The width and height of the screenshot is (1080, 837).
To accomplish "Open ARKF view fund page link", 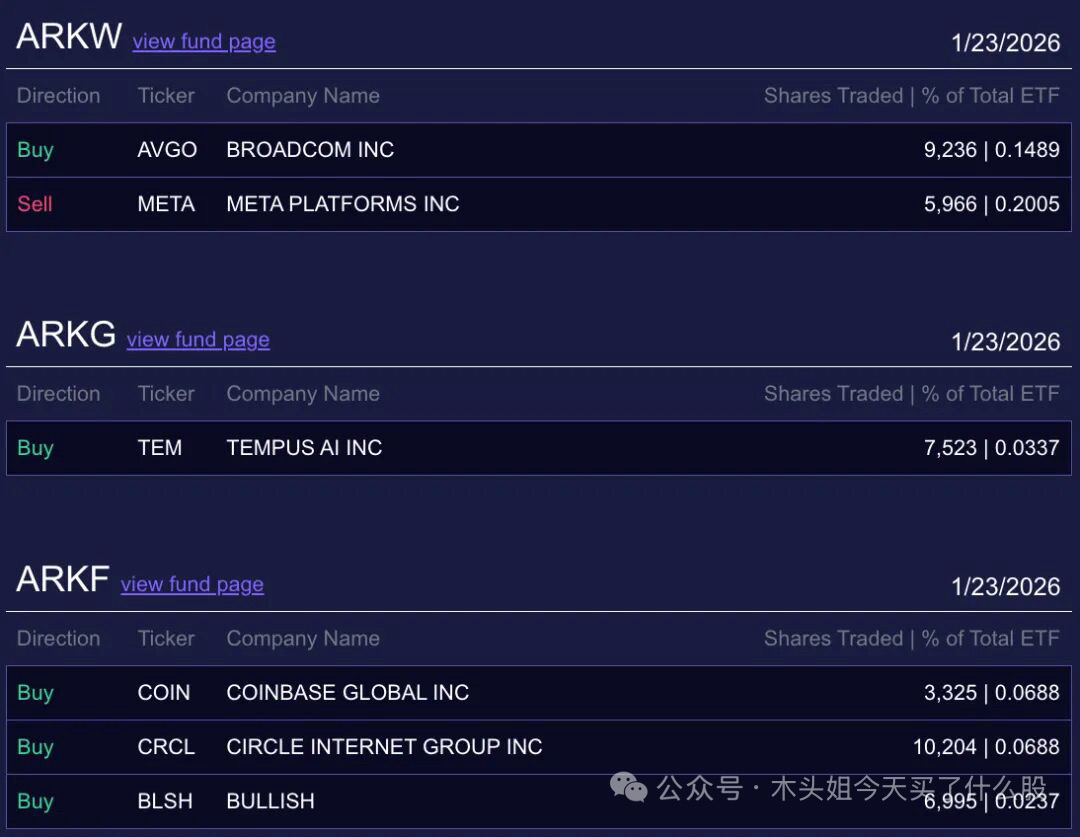I will coord(192,584).
